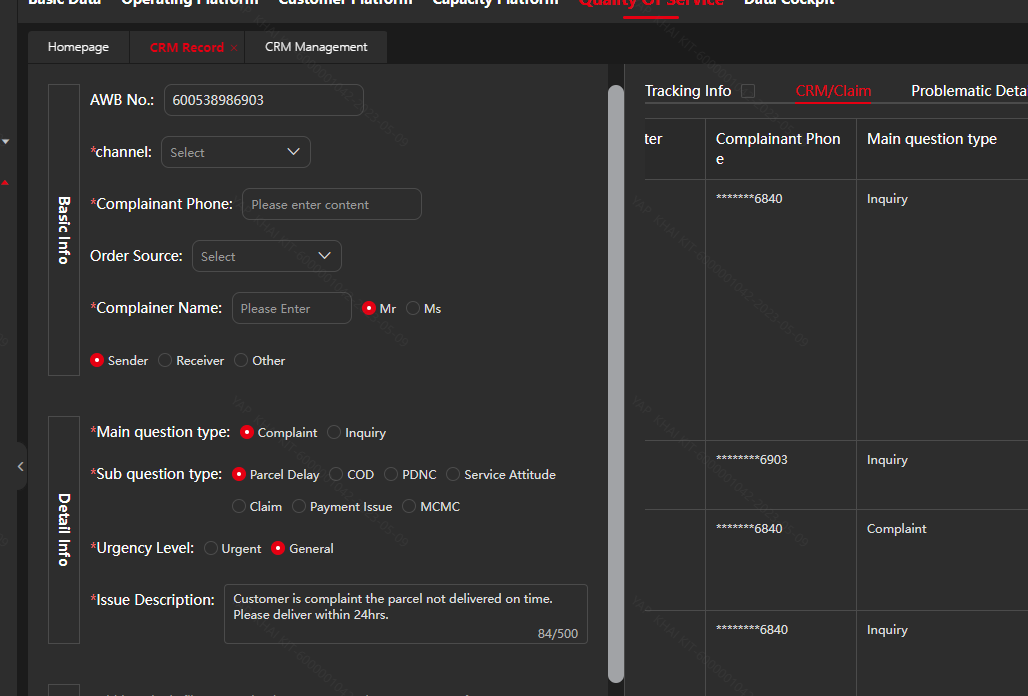Click into the Issue Description text area
The height and width of the screenshot is (696, 1028).
pos(405,613)
